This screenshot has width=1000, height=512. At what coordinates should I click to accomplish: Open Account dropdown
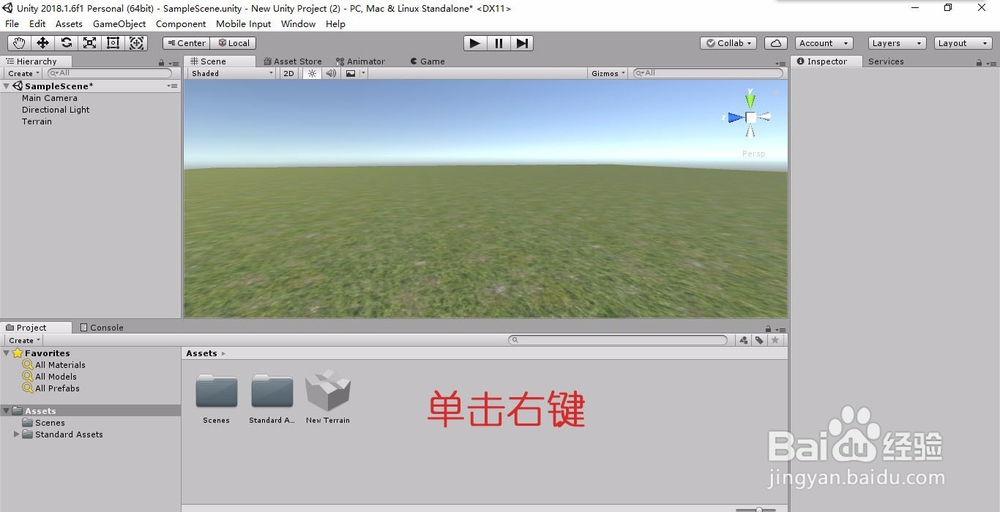(824, 43)
